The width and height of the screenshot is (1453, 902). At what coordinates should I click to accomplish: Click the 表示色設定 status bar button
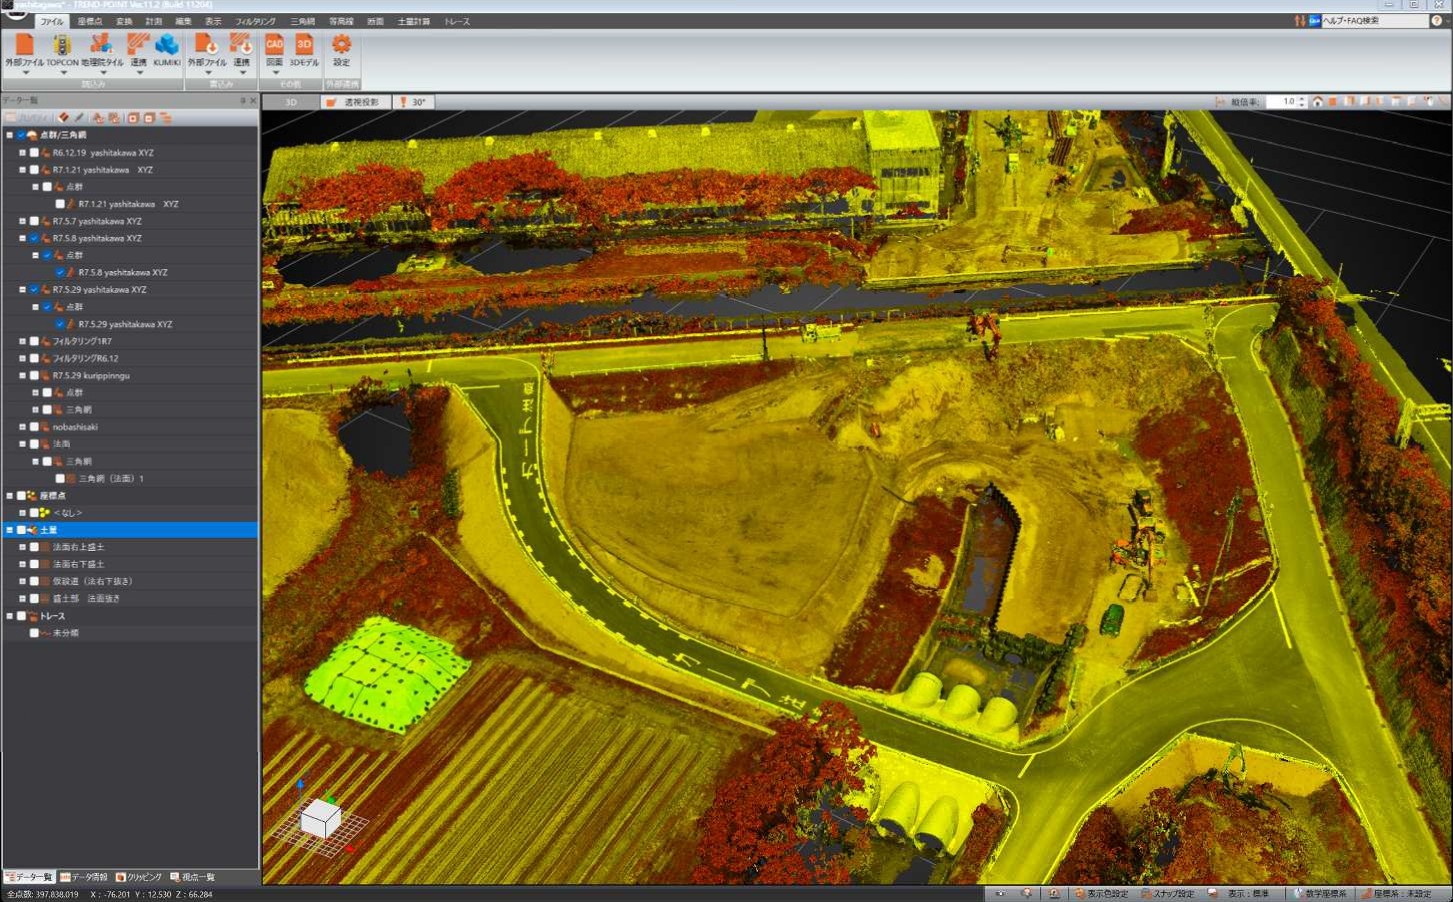(x=1101, y=893)
